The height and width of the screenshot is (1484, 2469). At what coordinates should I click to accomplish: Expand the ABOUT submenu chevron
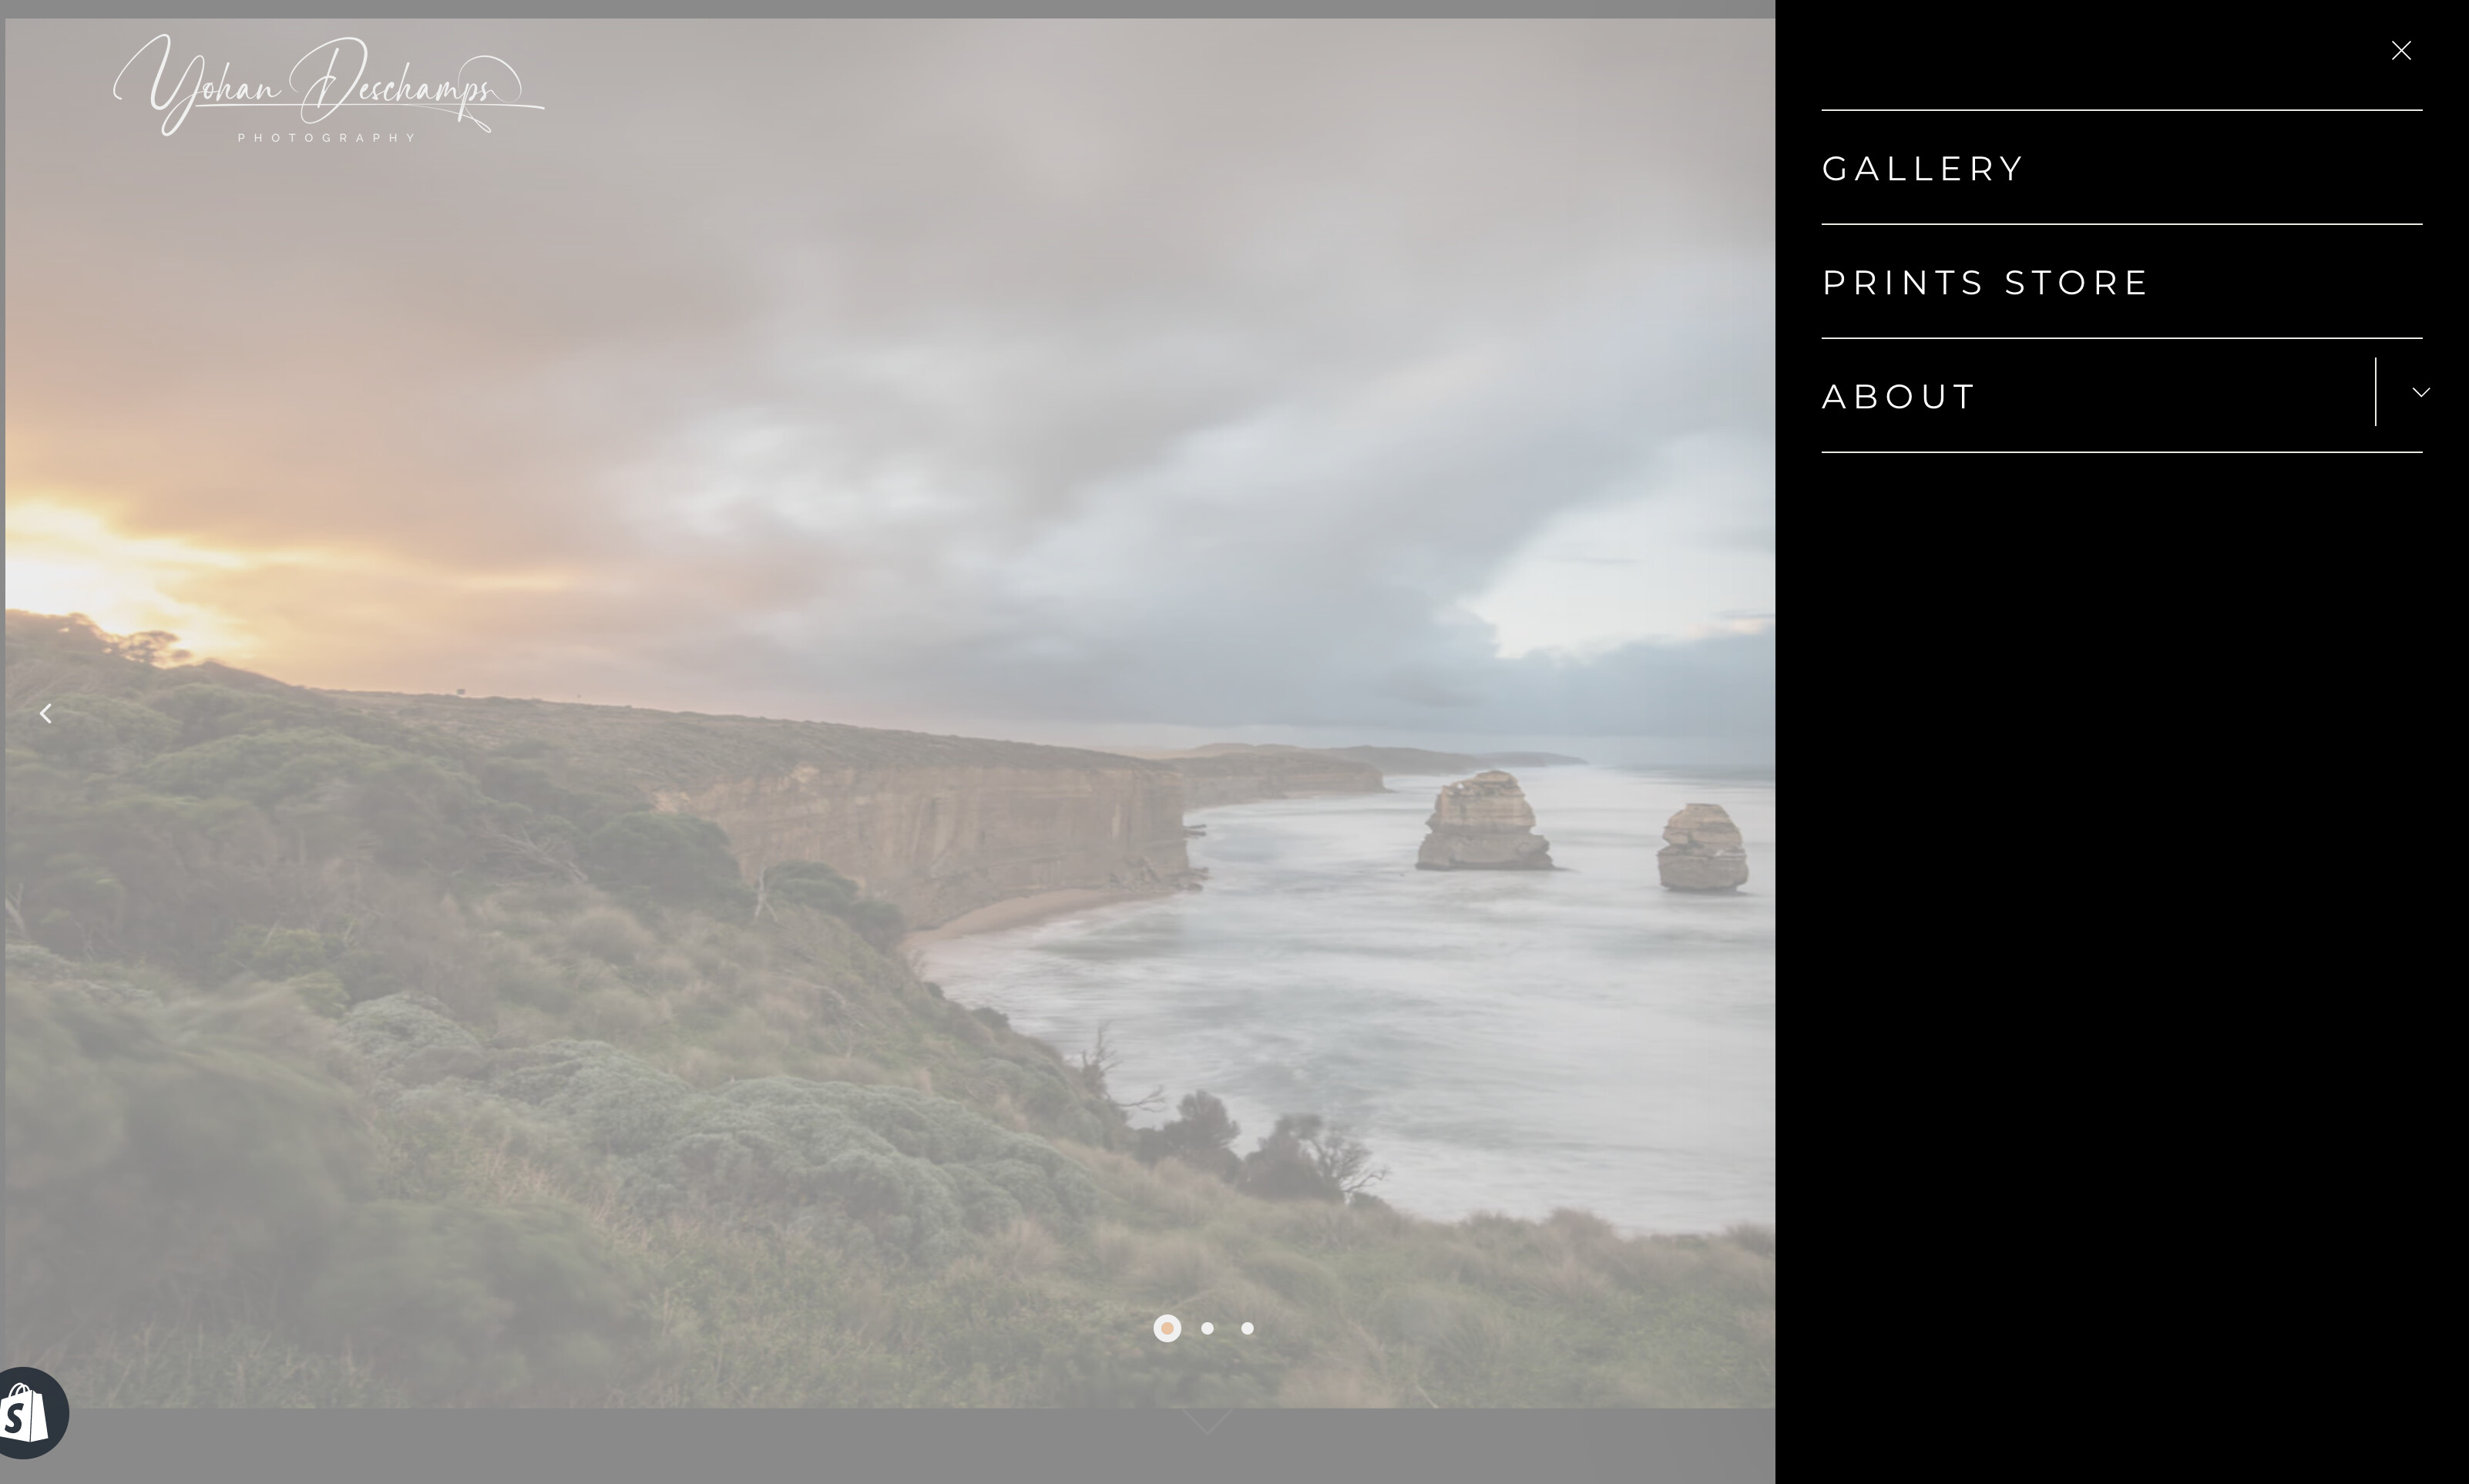click(x=2420, y=392)
